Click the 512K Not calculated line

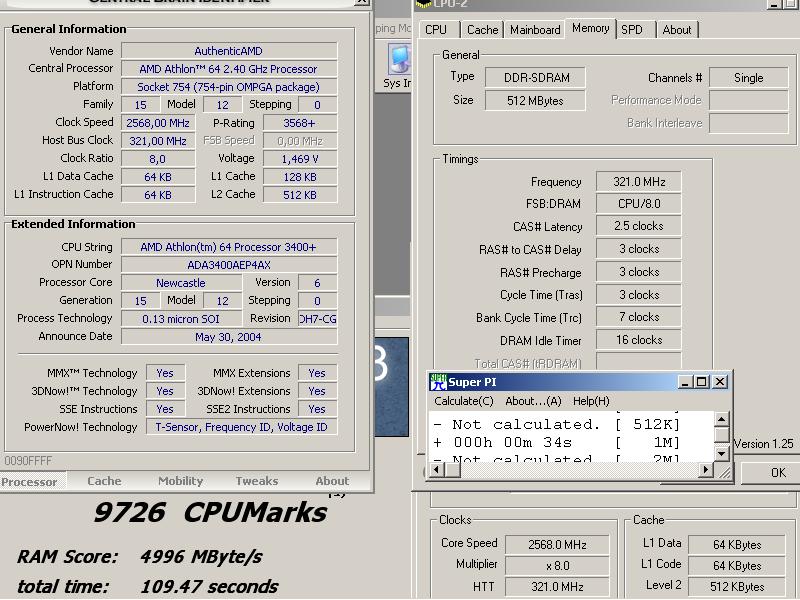[x=556, y=424]
